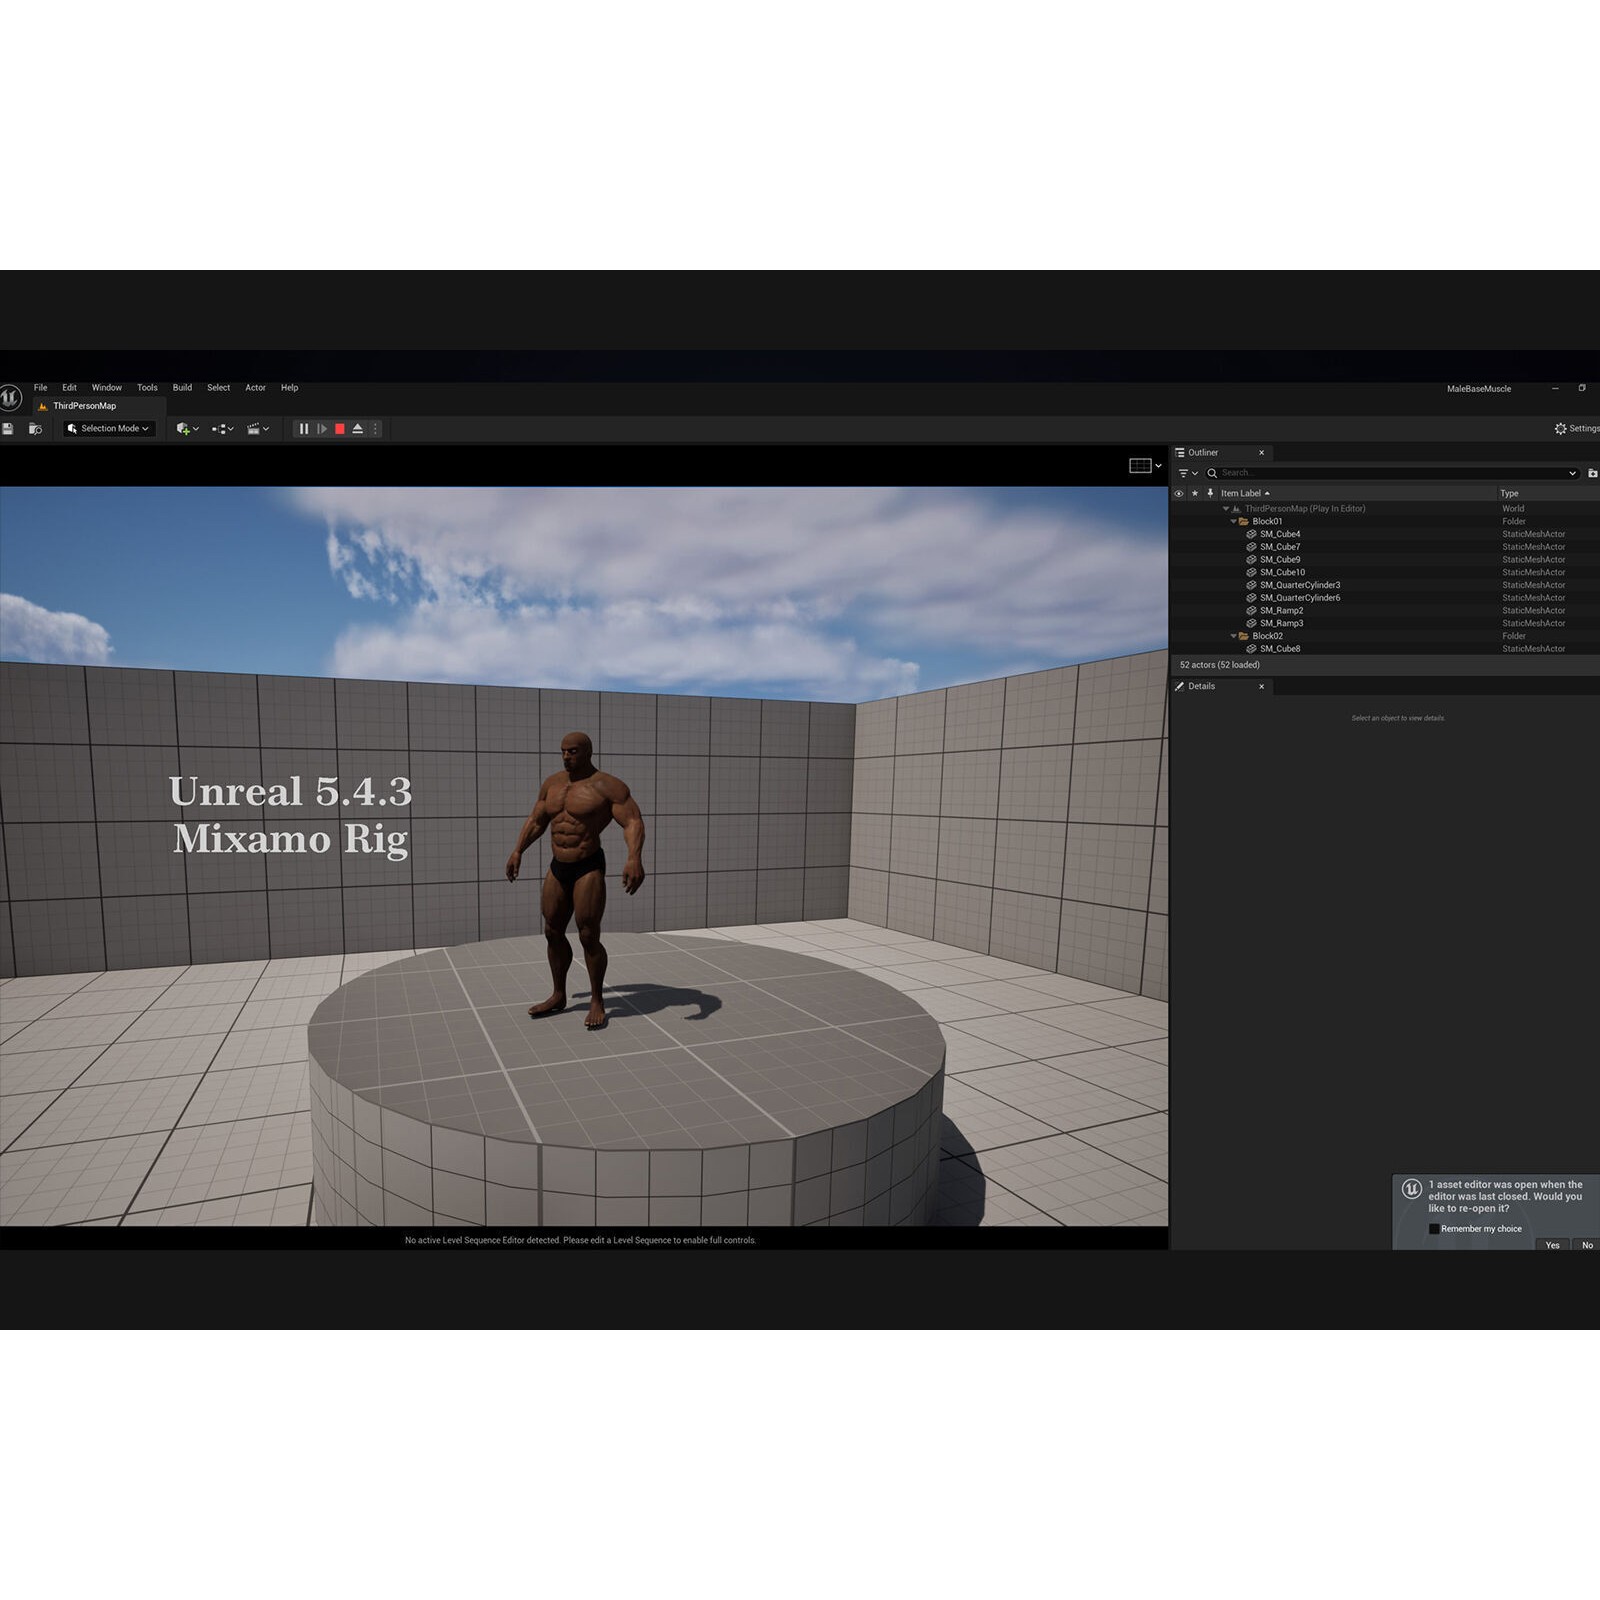Viewport: 1600px width, 1600px height.
Task: Collapse the Block02 folder
Action: click(1233, 636)
